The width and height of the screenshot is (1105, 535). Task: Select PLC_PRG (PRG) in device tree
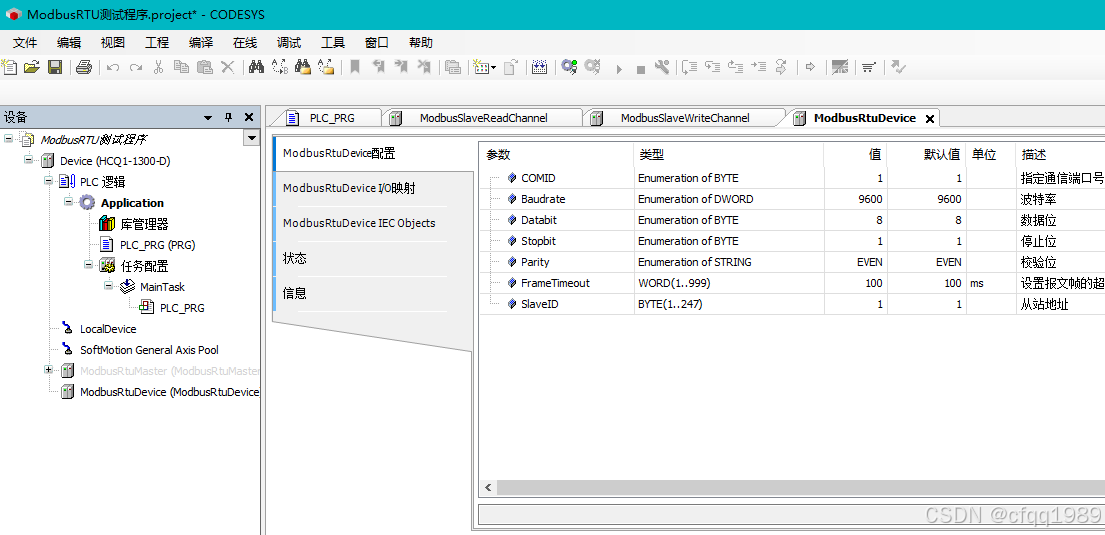click(157, 245)
